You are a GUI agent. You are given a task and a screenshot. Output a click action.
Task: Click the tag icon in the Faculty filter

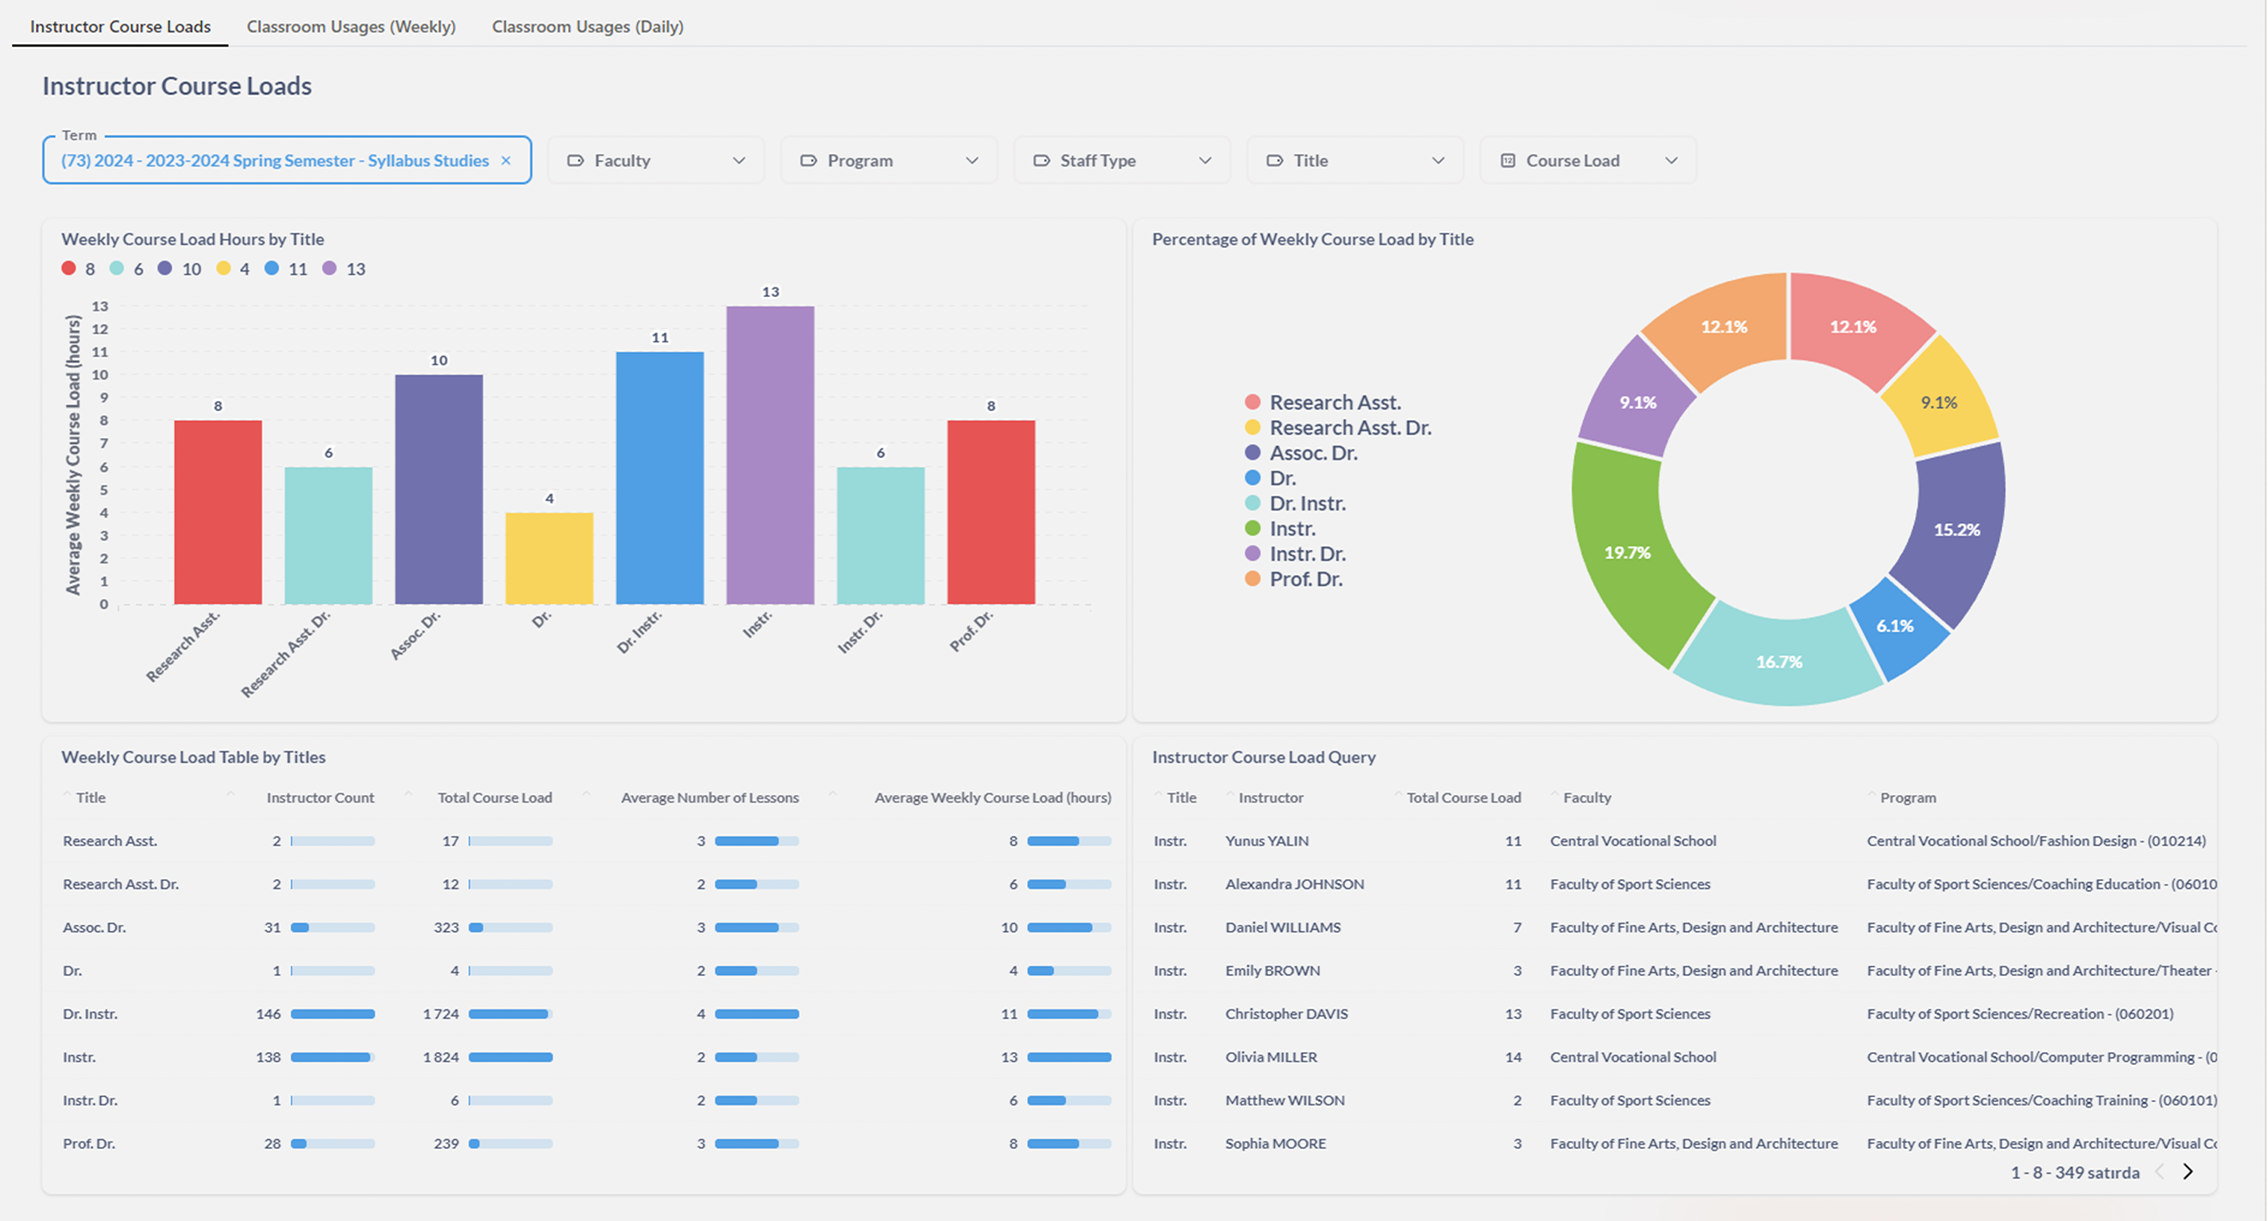pyautogui.click(x=575, y=160)
